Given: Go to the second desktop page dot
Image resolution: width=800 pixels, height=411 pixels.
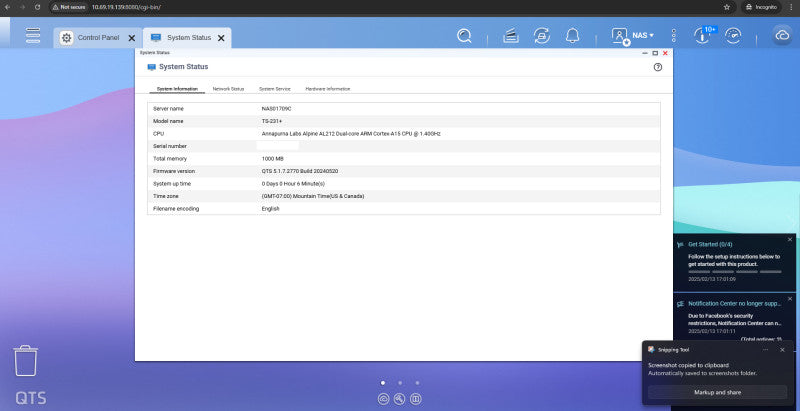Looking at the screenshot, I should [x=400, y=383].
